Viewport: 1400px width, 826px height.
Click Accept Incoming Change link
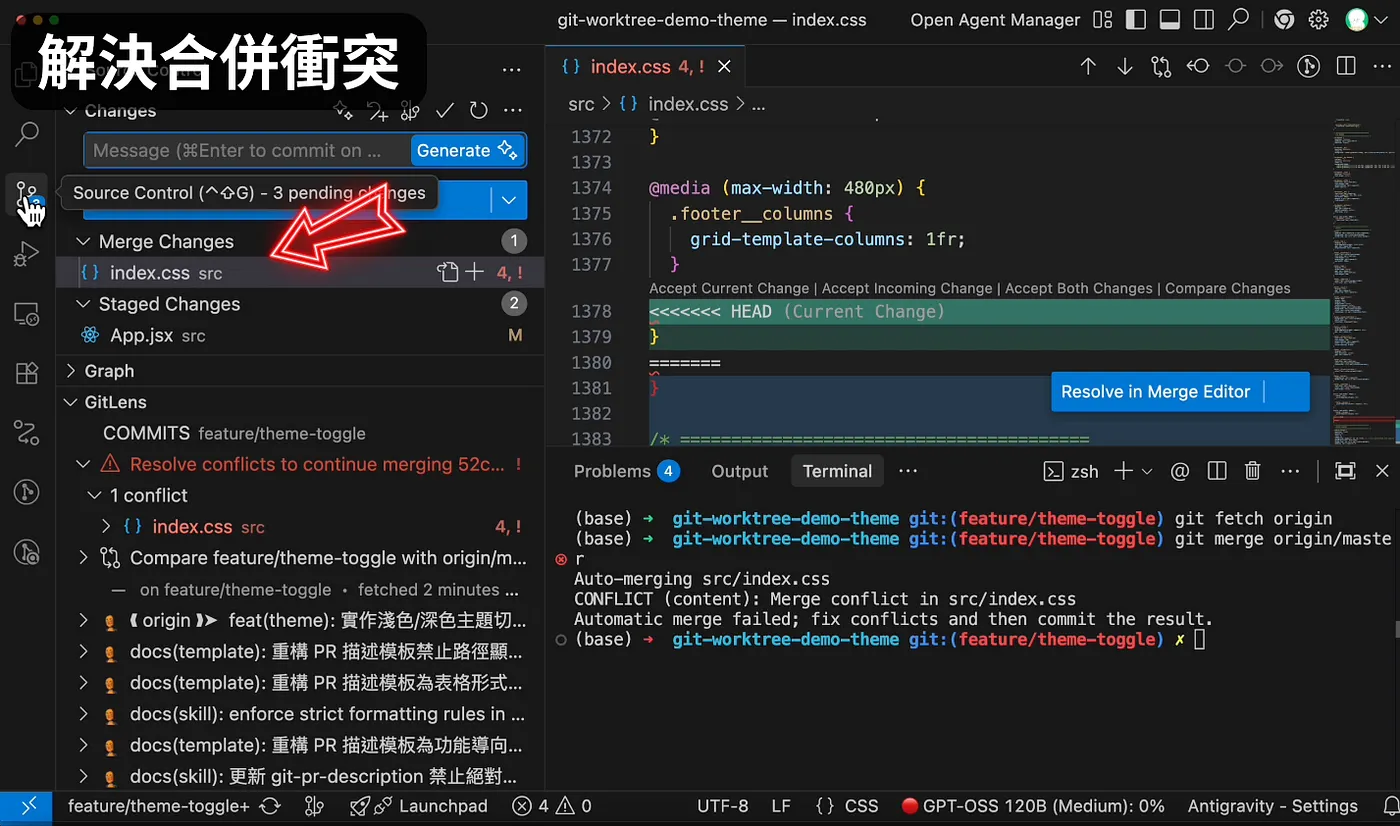(x=907, y=289)
